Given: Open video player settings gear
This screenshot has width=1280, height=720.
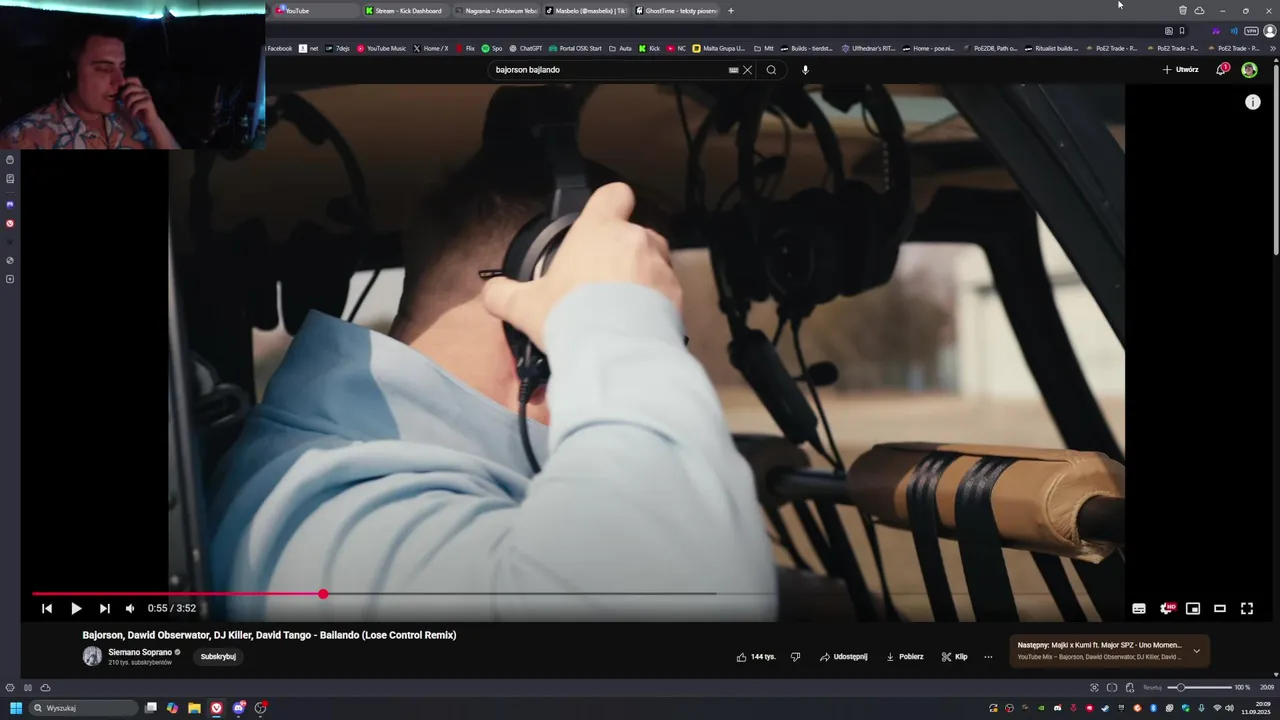Looking at the screenshot, I should [x=1166, y=608].
